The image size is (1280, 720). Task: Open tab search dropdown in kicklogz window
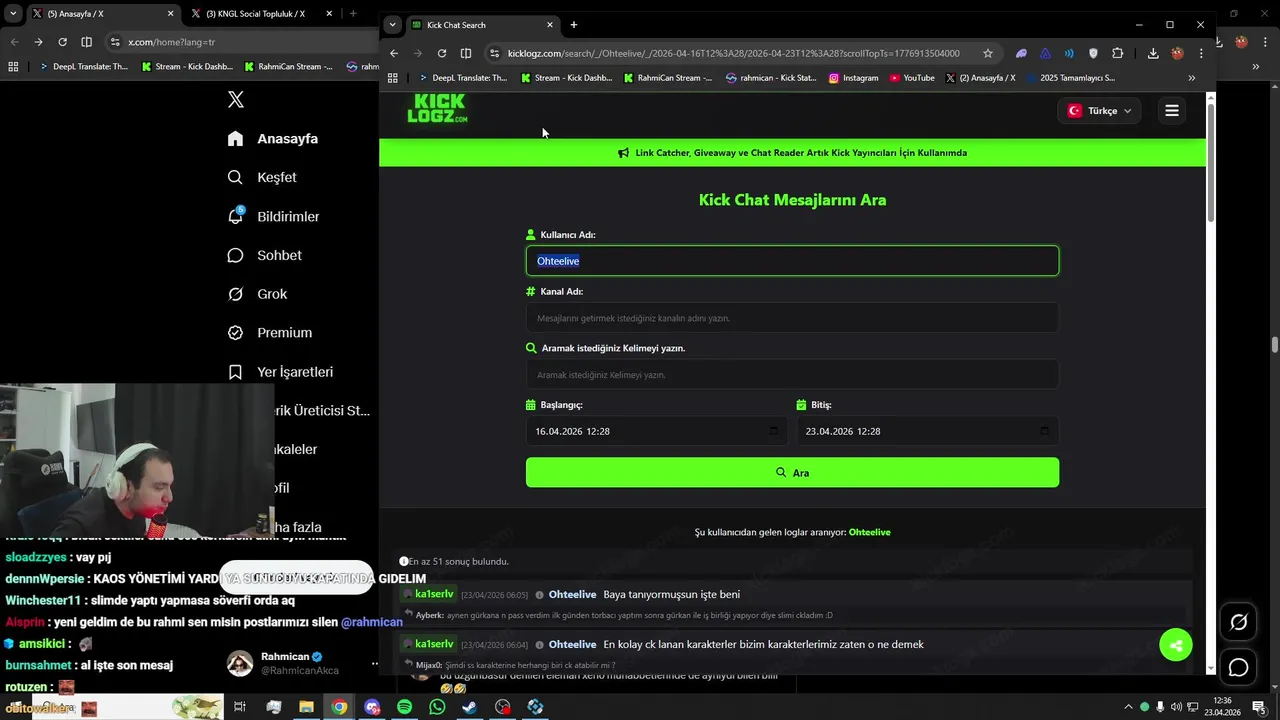click(392, 25)
